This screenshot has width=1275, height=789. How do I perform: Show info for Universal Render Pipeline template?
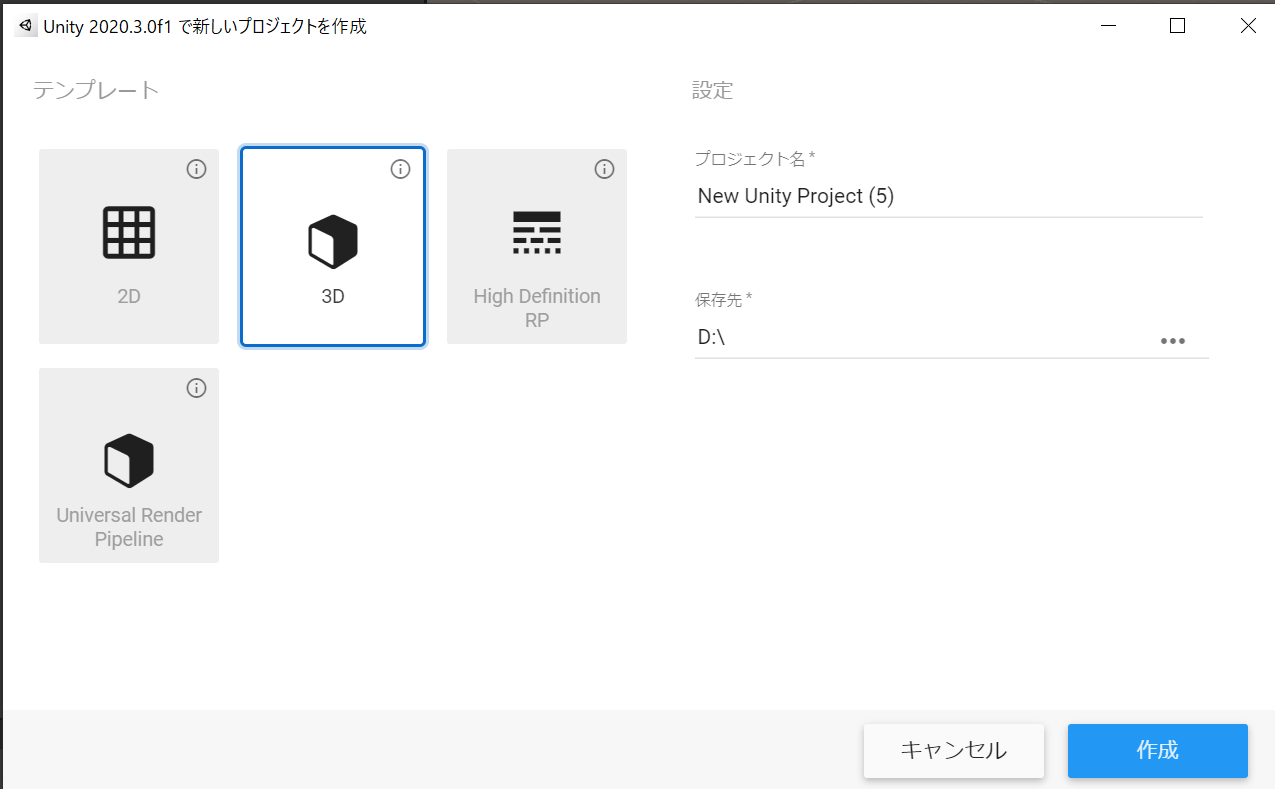tap(196, 388)
